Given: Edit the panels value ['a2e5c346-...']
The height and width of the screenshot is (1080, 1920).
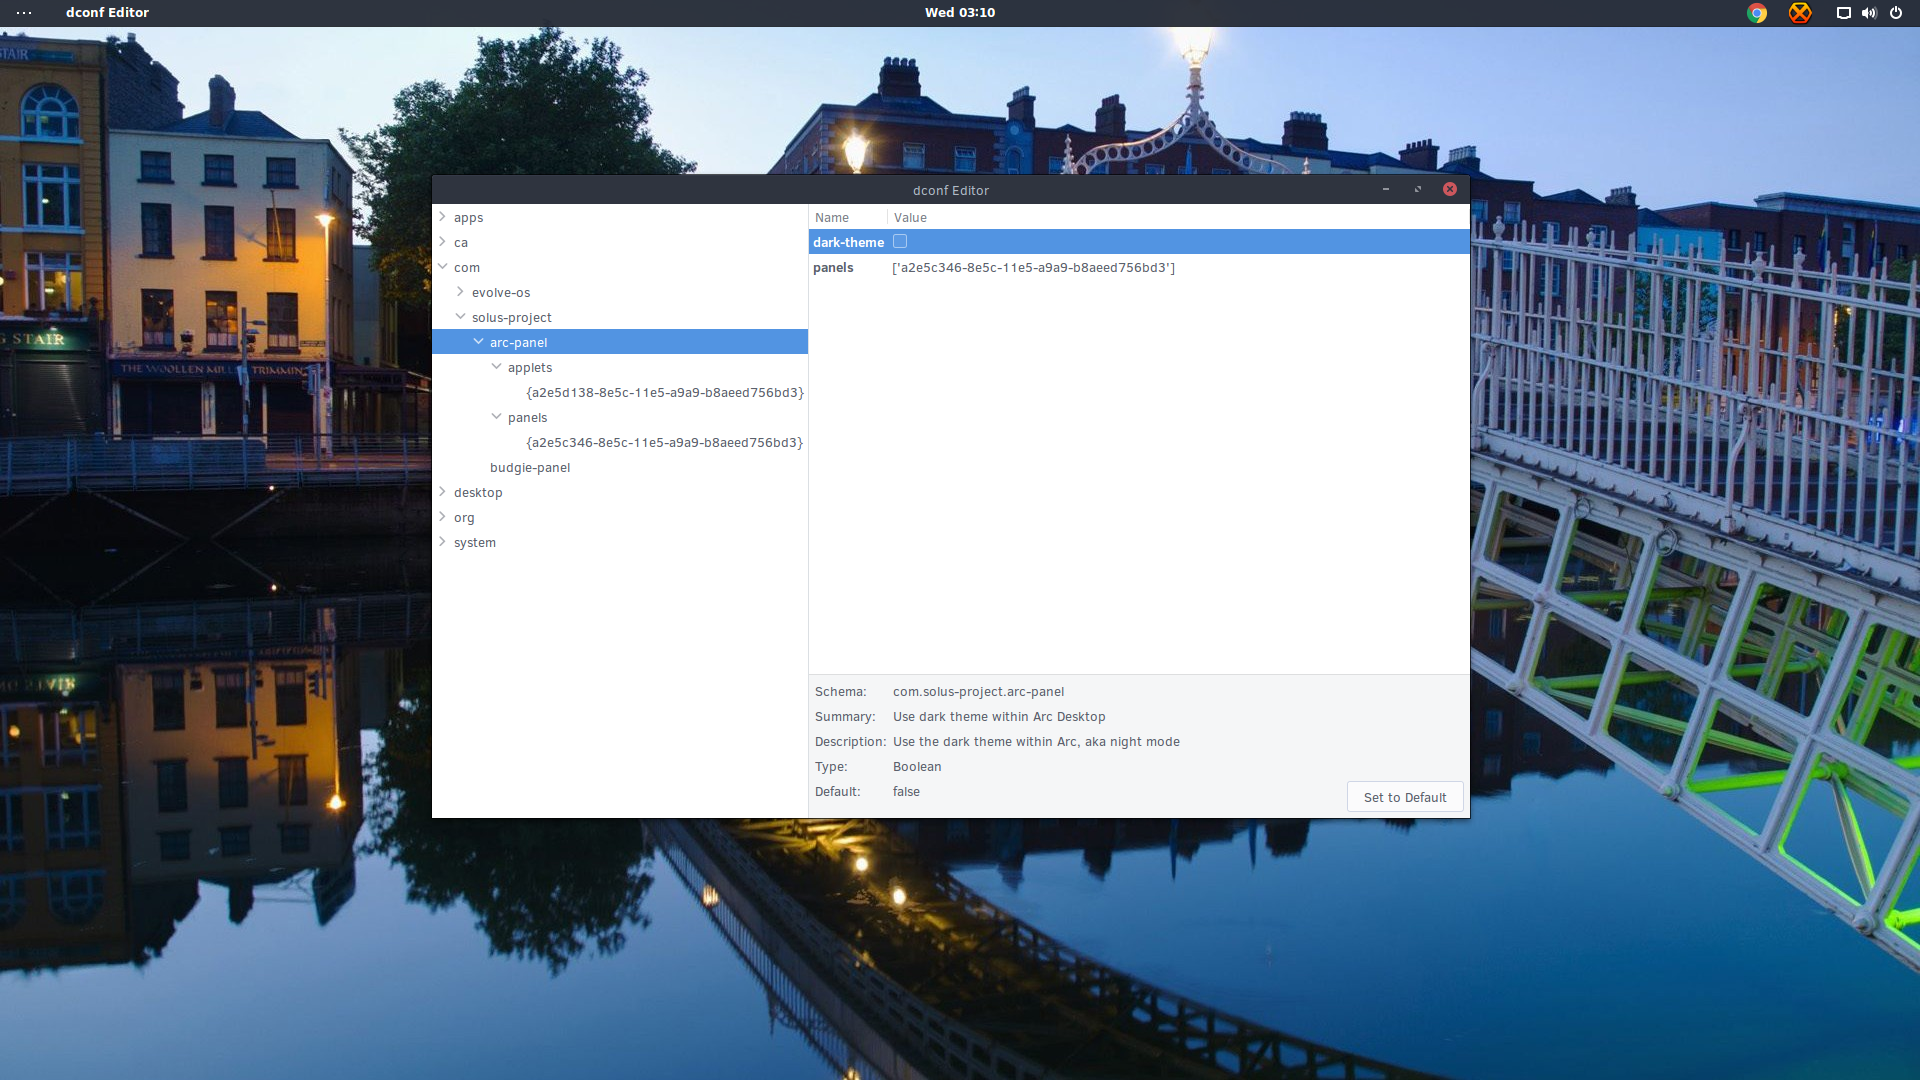Looking at the screenshot, I should (x=1033, y=267).
